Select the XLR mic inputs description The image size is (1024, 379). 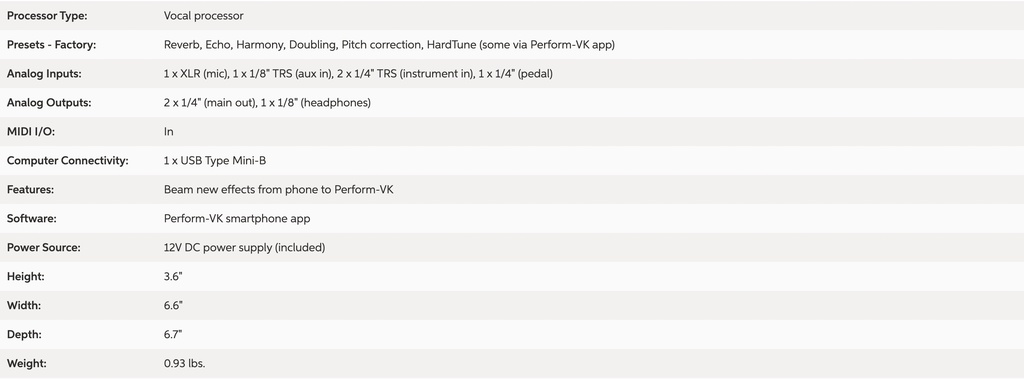pos(359,74)
